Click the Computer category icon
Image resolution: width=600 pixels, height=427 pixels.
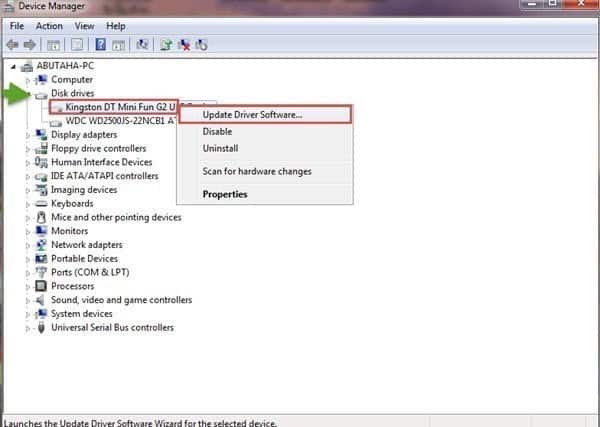[41, 80]
